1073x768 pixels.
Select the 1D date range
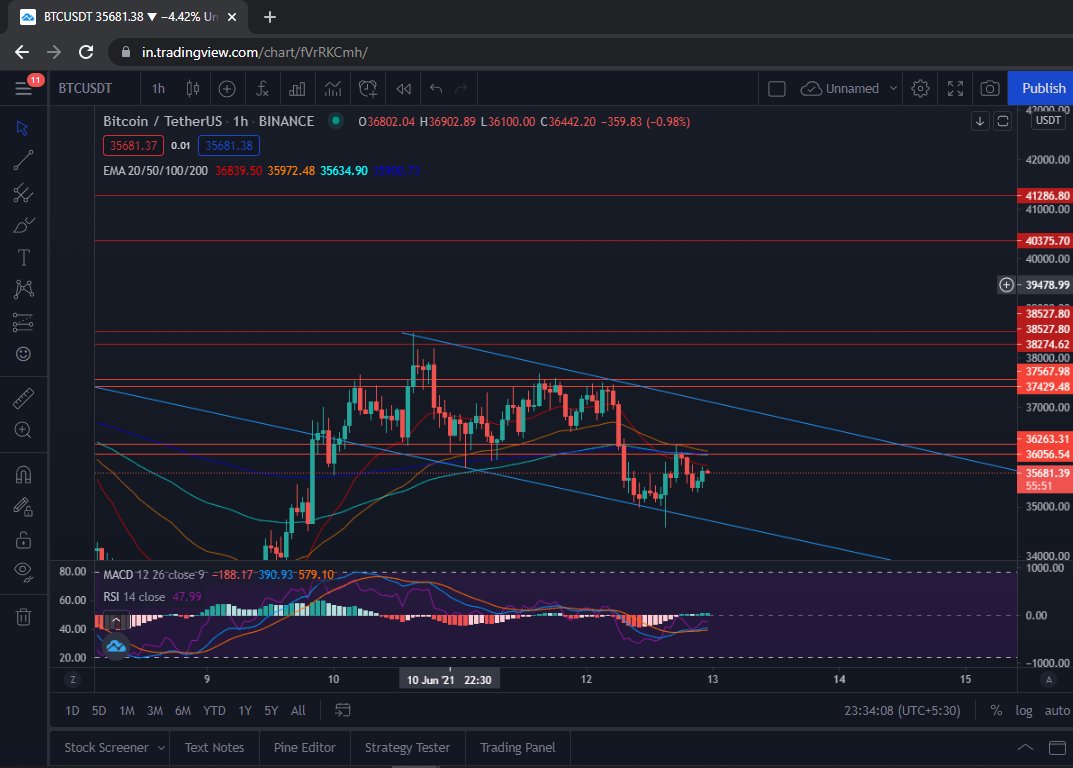[x=72, y=711]
